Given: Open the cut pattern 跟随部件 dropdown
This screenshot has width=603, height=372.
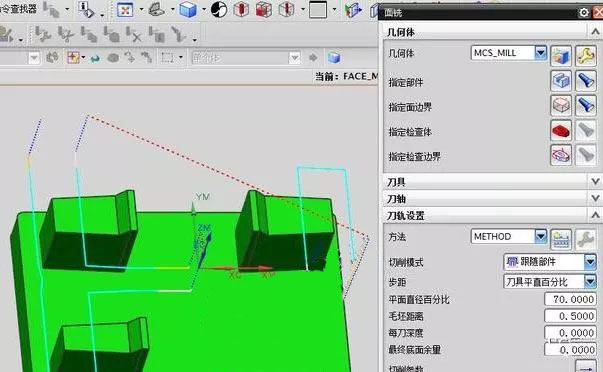Looking at the screenshot, I should tap(590, 262).
